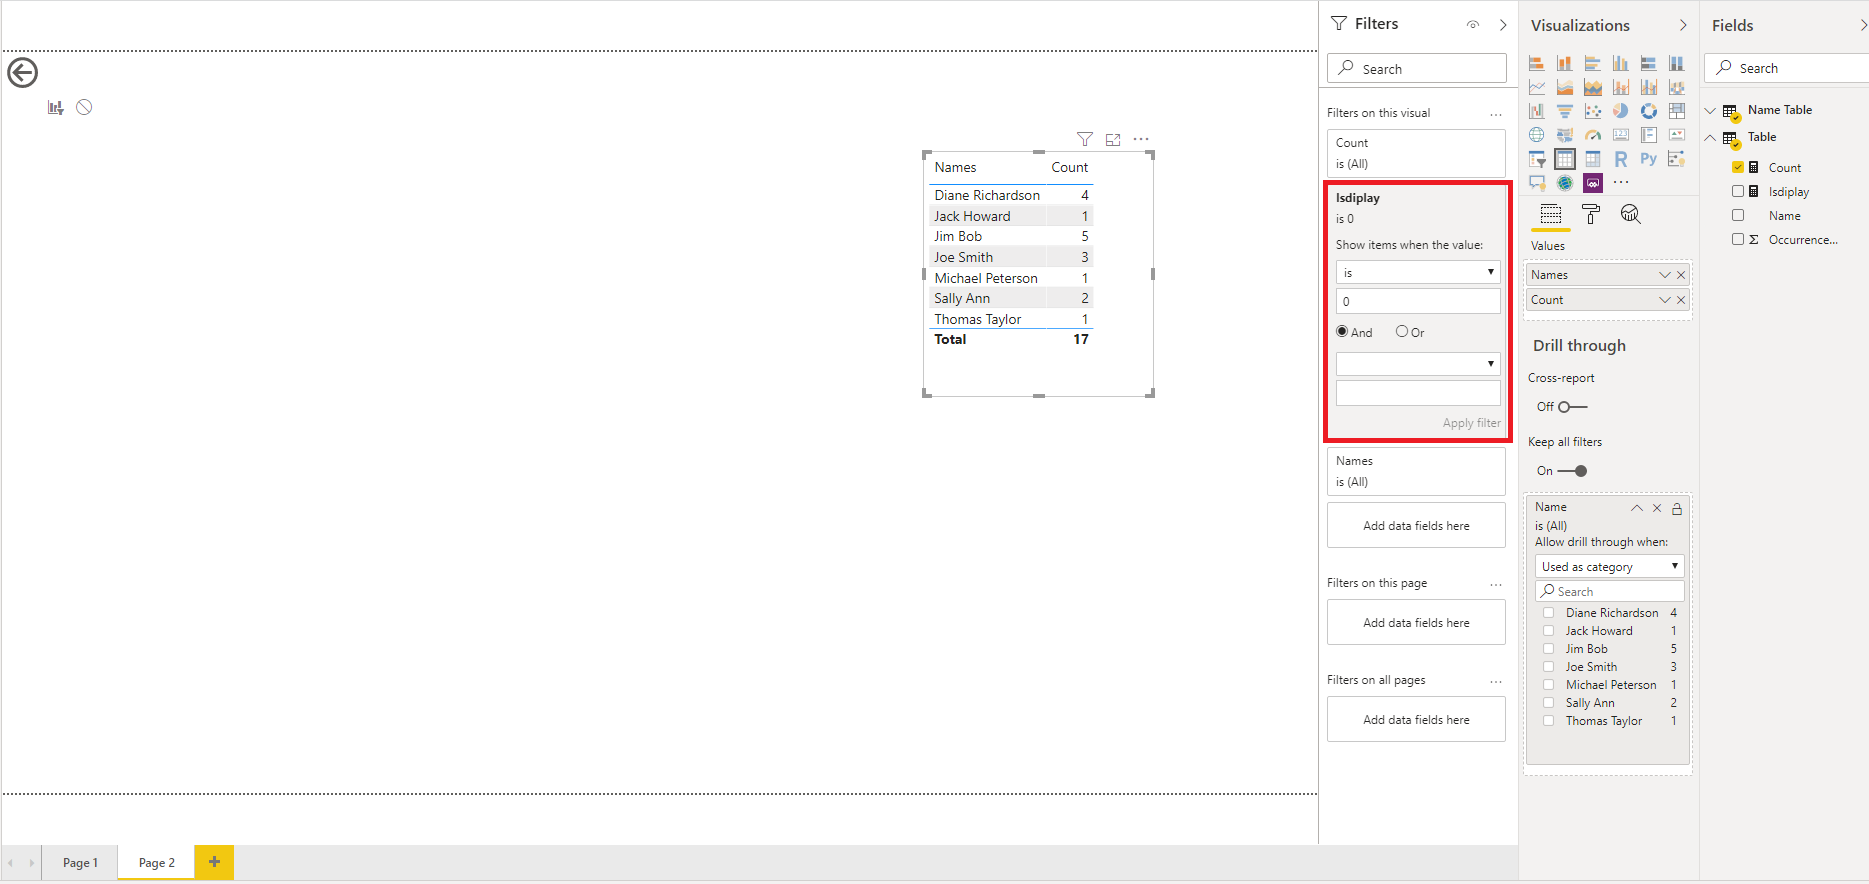
Task: Select the Matrix visual
Action: [1593, 159]
